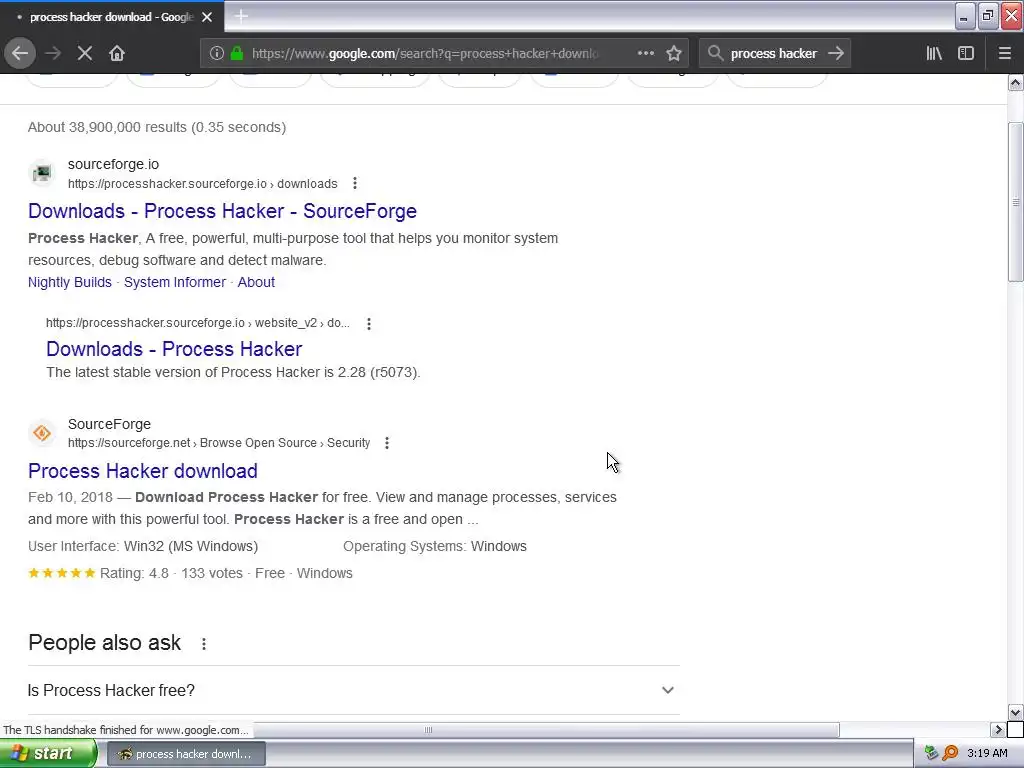Select process hacker download taskbar window button
1024x768 pixels.
[185, 754]
